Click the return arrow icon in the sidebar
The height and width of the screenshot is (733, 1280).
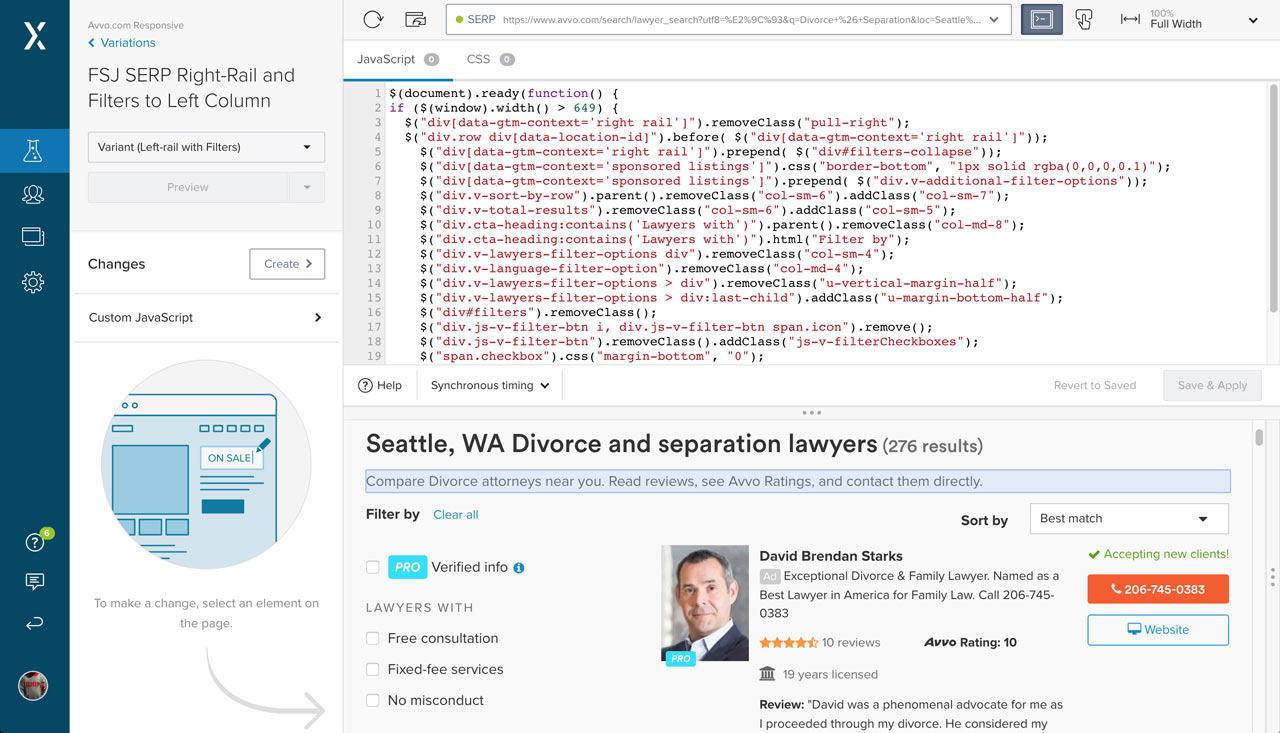tap(33, 623)
